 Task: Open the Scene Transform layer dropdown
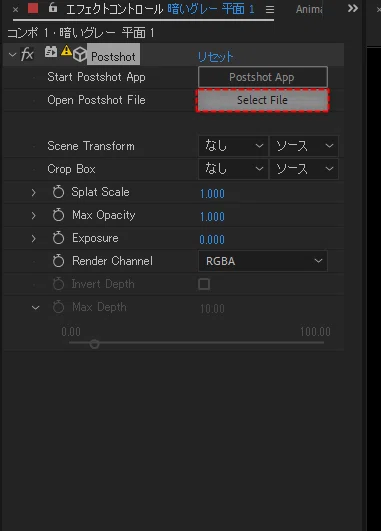233,146
